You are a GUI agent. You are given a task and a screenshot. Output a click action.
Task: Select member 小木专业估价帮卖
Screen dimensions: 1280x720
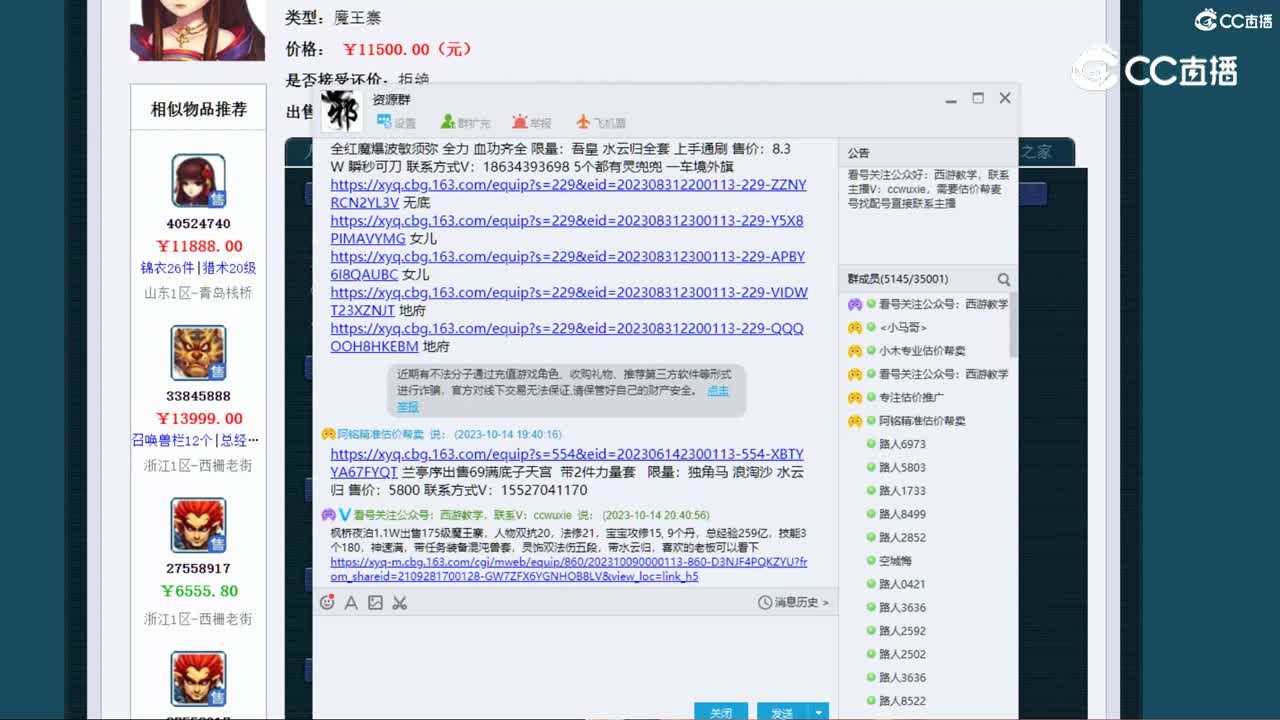[923, 351]
